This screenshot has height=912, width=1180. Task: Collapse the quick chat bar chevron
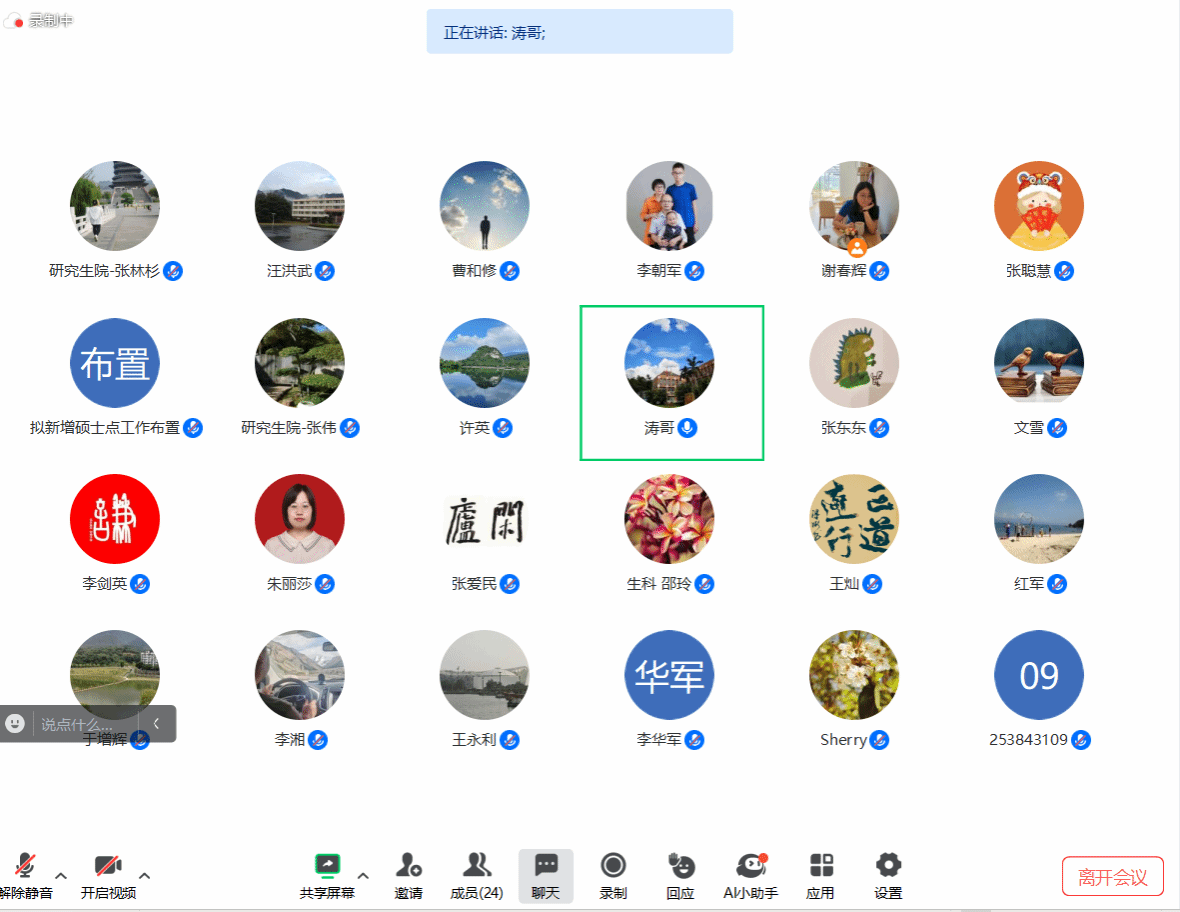[x=157, y=724]
